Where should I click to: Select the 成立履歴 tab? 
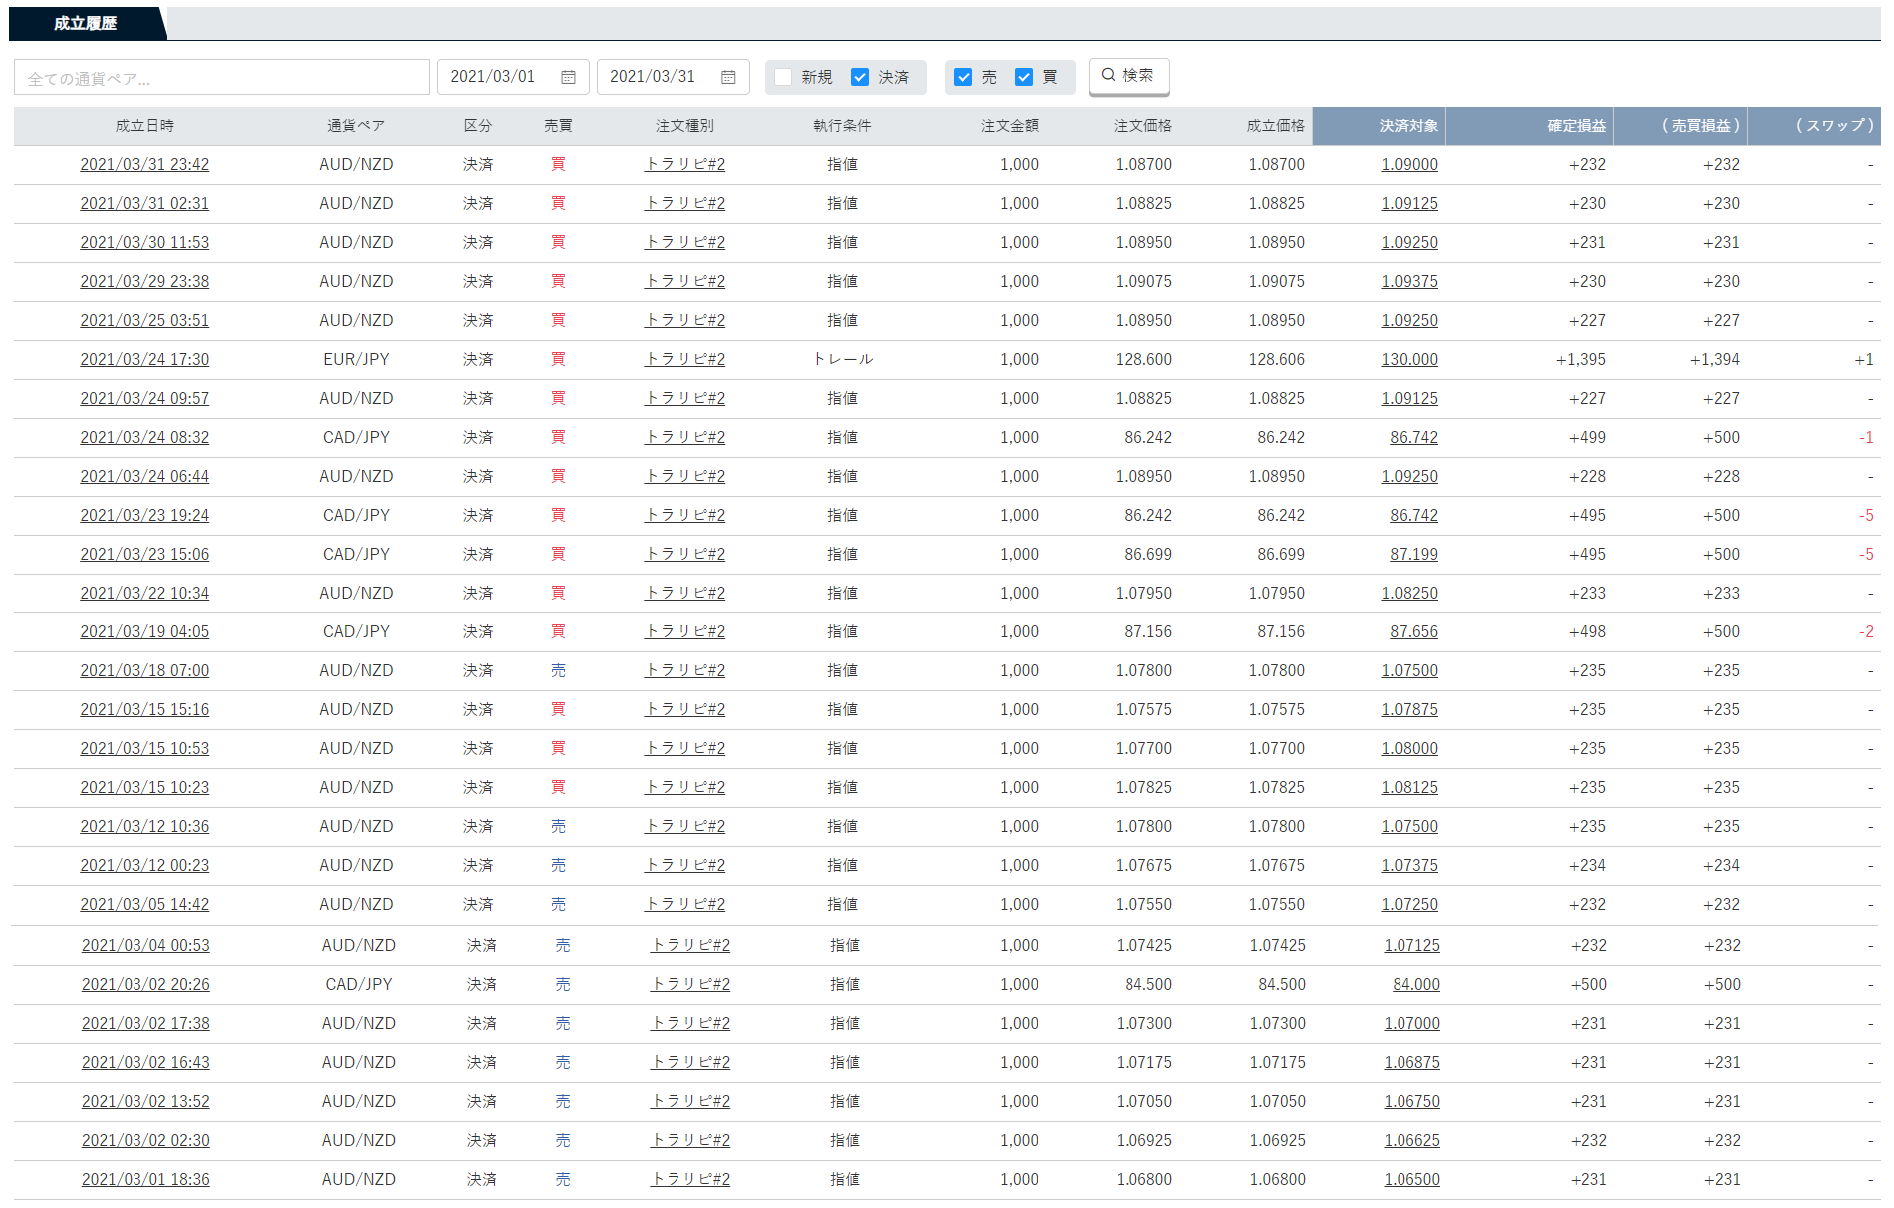pyautogui.click(x=86, y=23)
